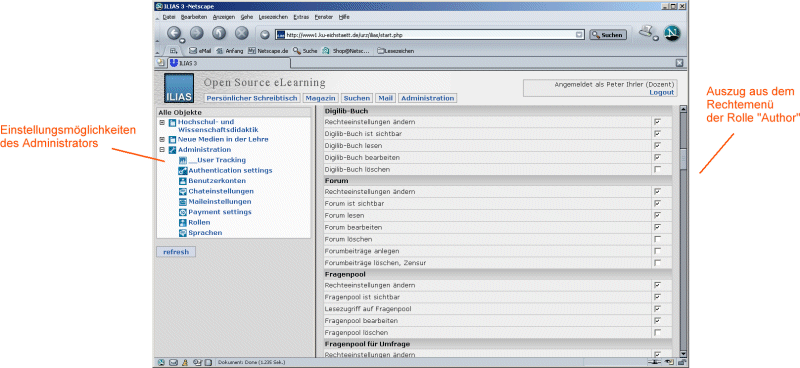Image resolution: width=800 pixels, height=368 pixels.
Task: Open the Shop@Netscape bookmark
Action: pos(346,51)
